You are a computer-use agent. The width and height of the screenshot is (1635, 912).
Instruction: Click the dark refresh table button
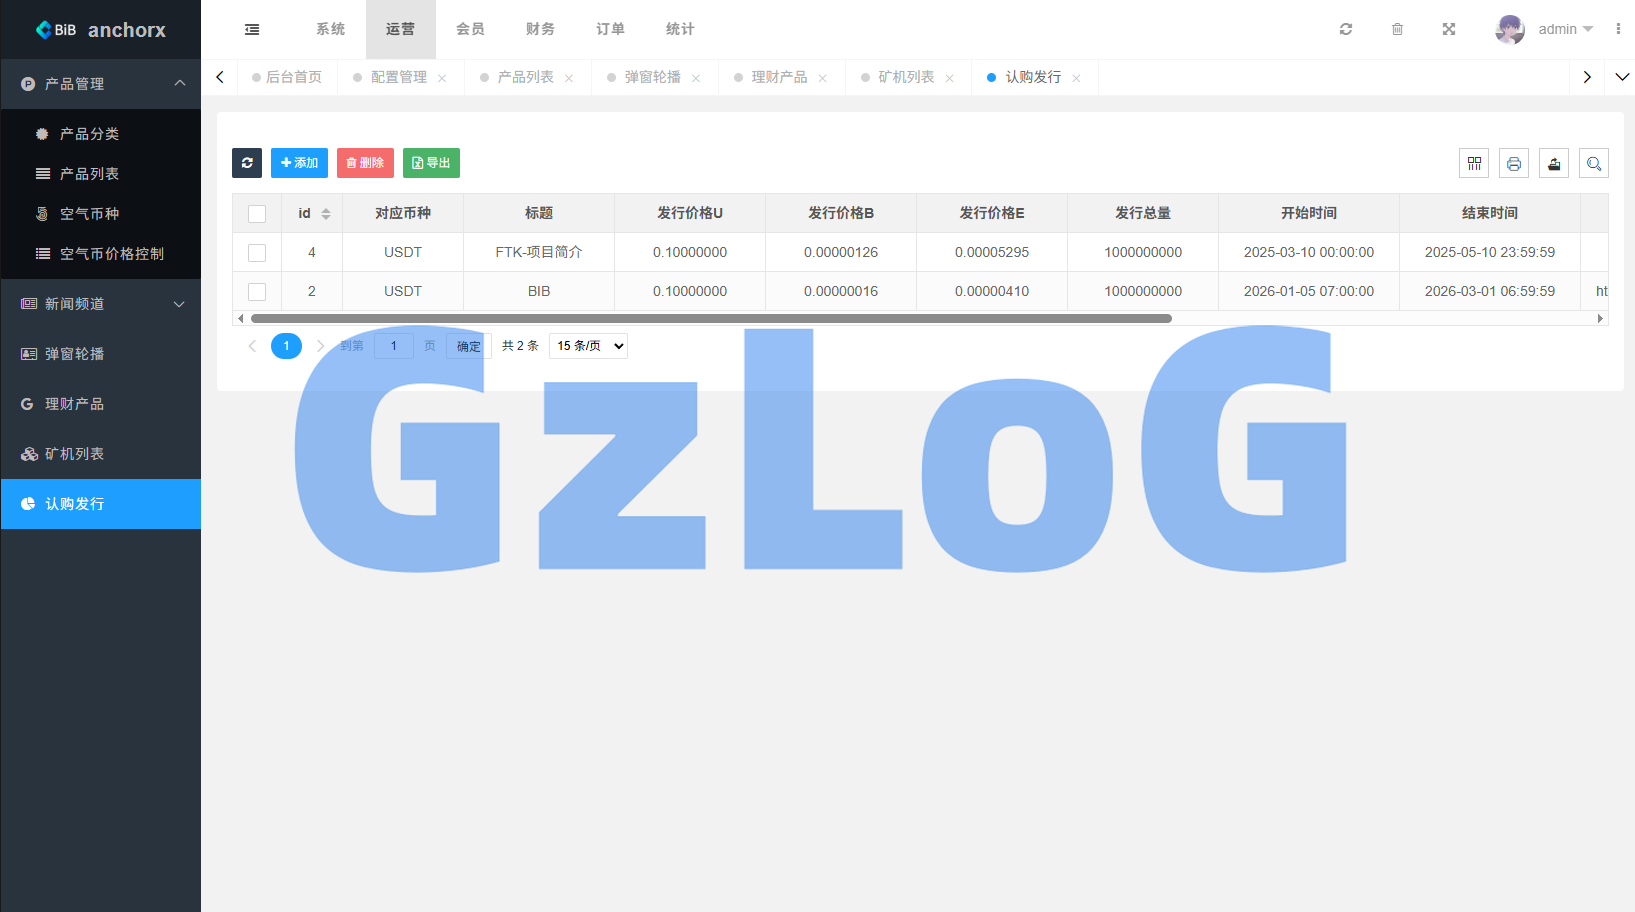pos(247,163)
